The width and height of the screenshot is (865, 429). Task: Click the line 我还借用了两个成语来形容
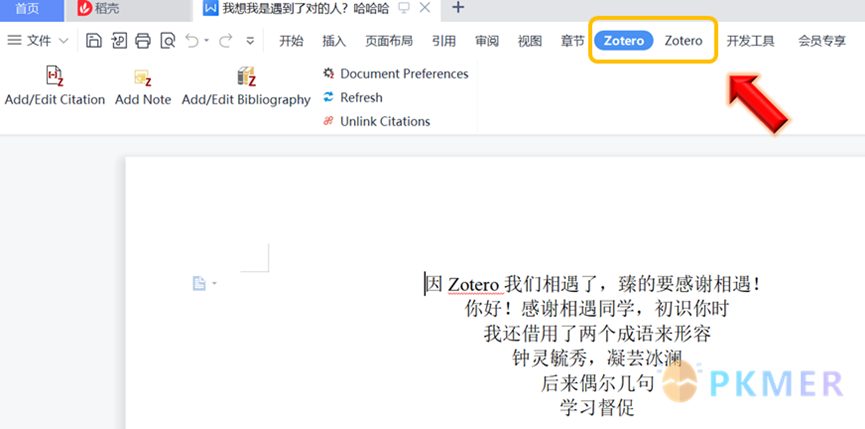(x=597, y=333)
